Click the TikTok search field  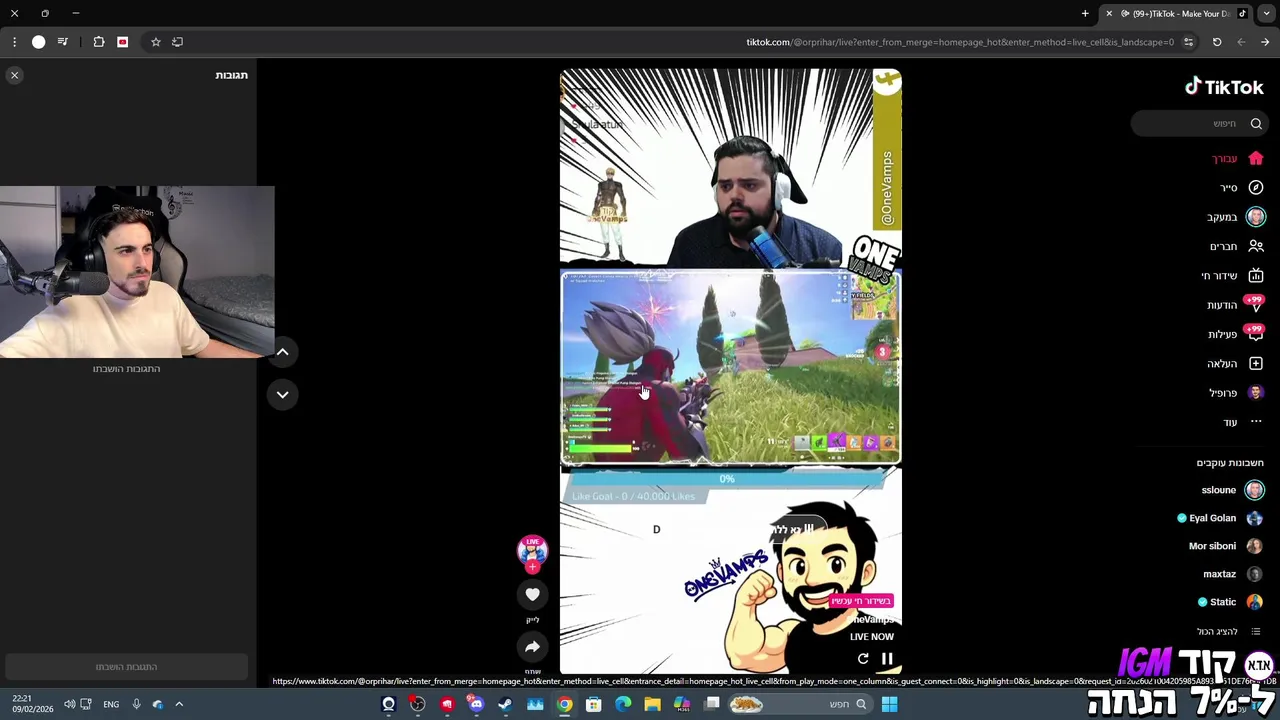click(x=1200, y=123)
